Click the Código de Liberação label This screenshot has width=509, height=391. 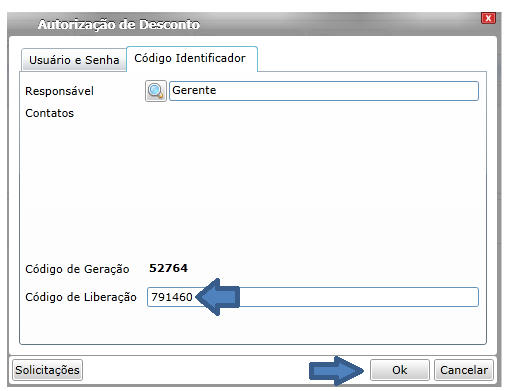(x=81, y=297)
